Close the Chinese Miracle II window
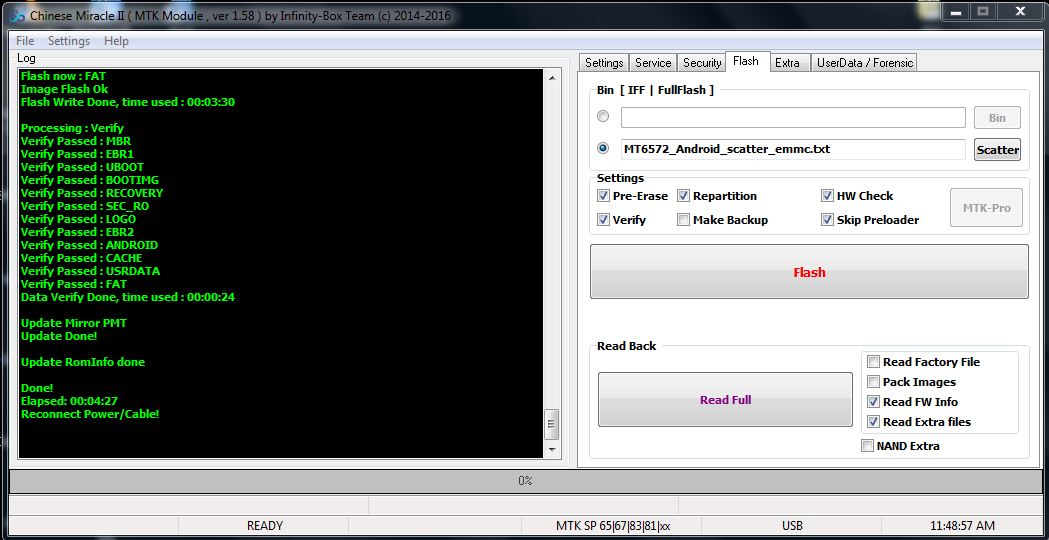This screenshot has height=540, width=1049. (1020, 12)
